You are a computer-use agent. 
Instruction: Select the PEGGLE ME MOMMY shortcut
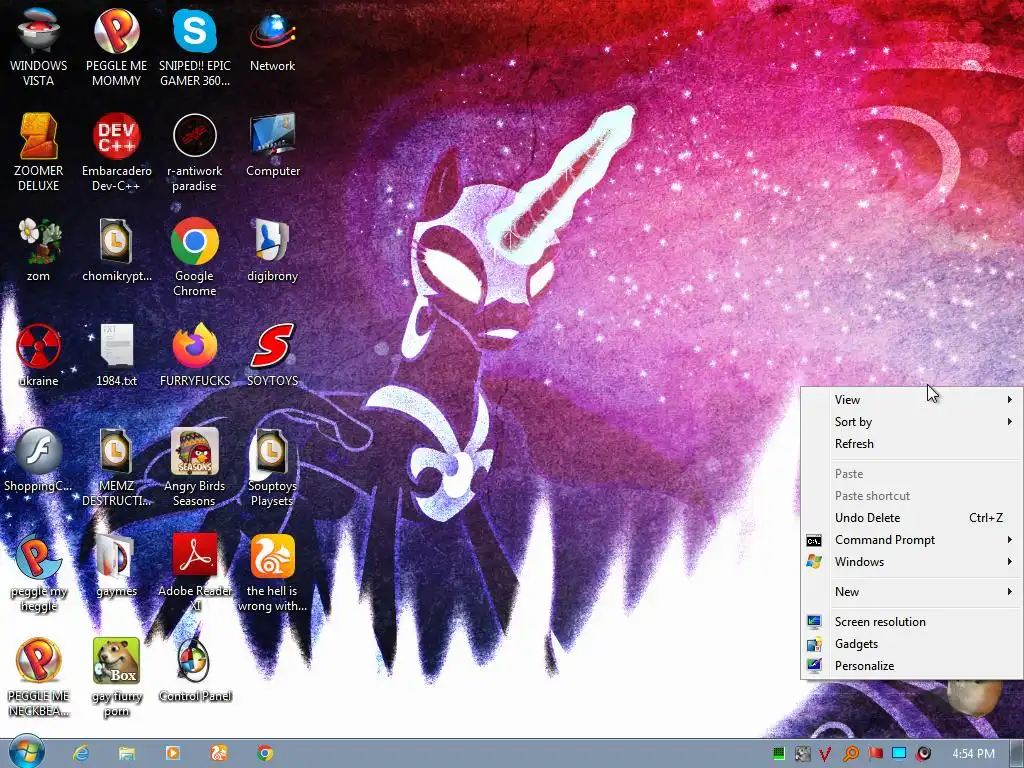pos(116,46)
